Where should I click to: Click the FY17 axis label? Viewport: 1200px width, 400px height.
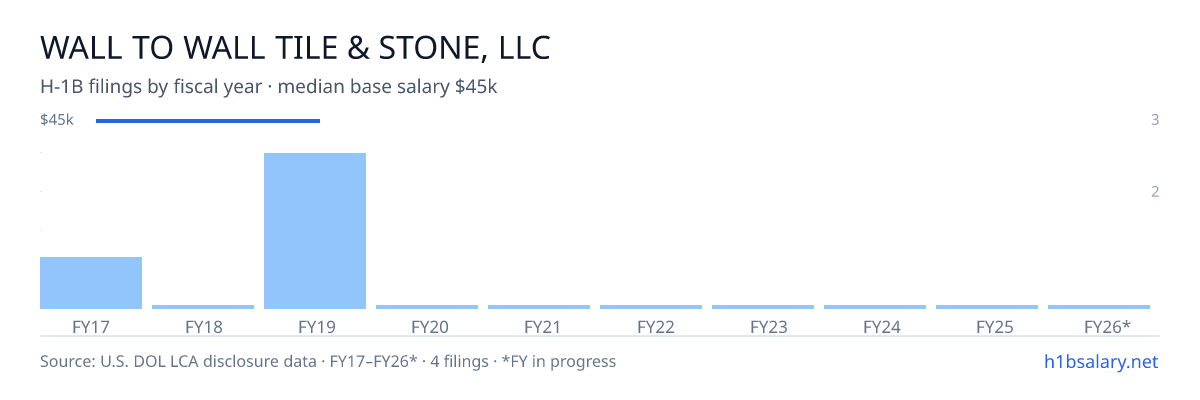point(91,326)
